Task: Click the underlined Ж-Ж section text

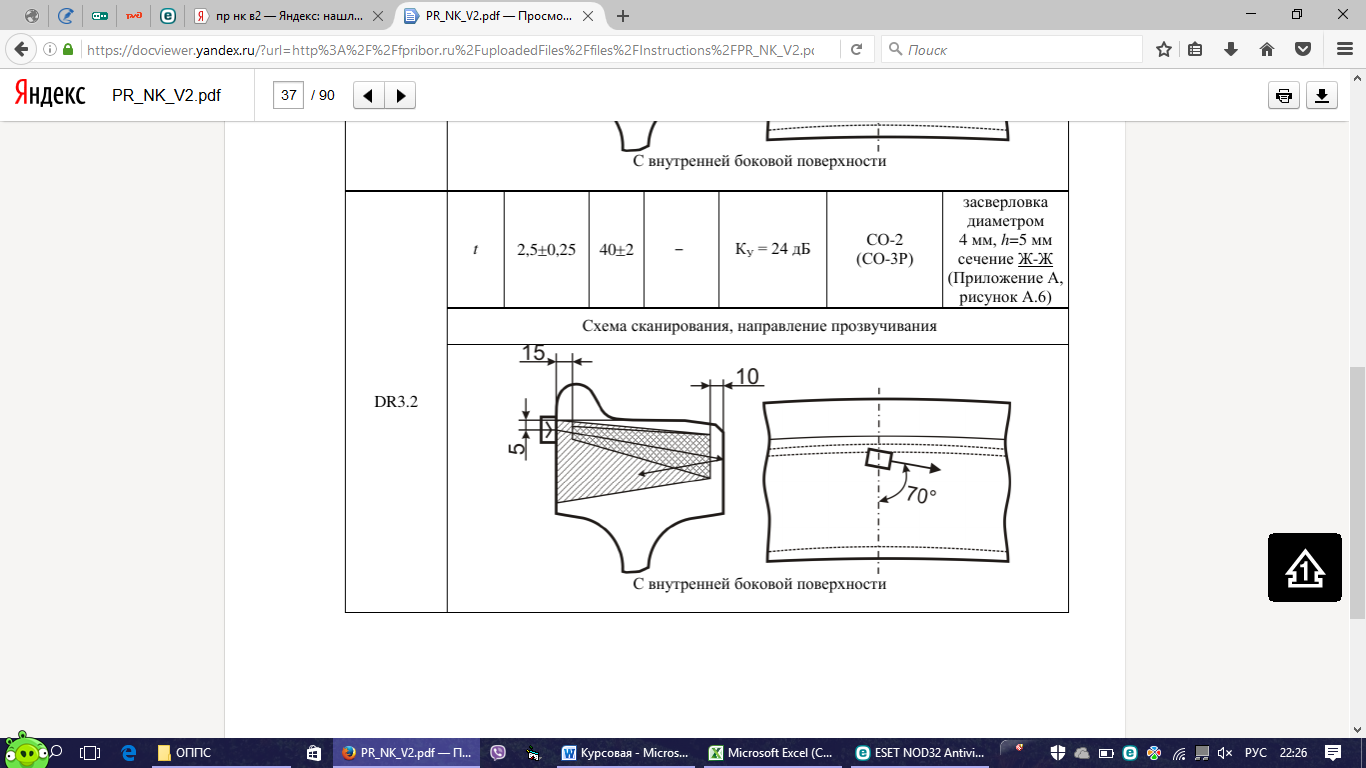Action: tap(1035, 259)
